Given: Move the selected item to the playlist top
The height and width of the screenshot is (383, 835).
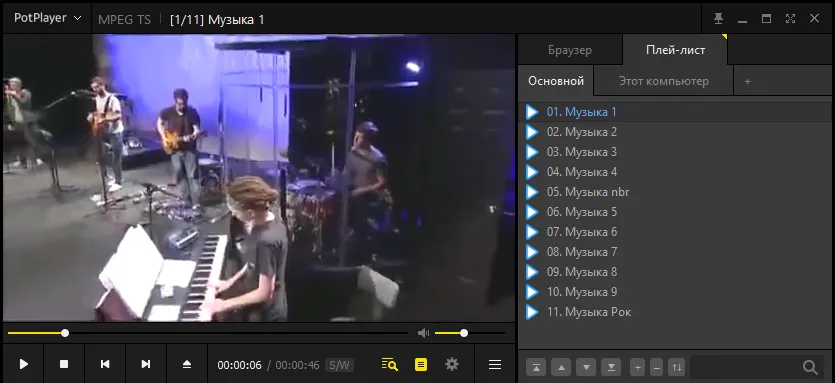Looking at the screenshot, I should coord(536,367).
